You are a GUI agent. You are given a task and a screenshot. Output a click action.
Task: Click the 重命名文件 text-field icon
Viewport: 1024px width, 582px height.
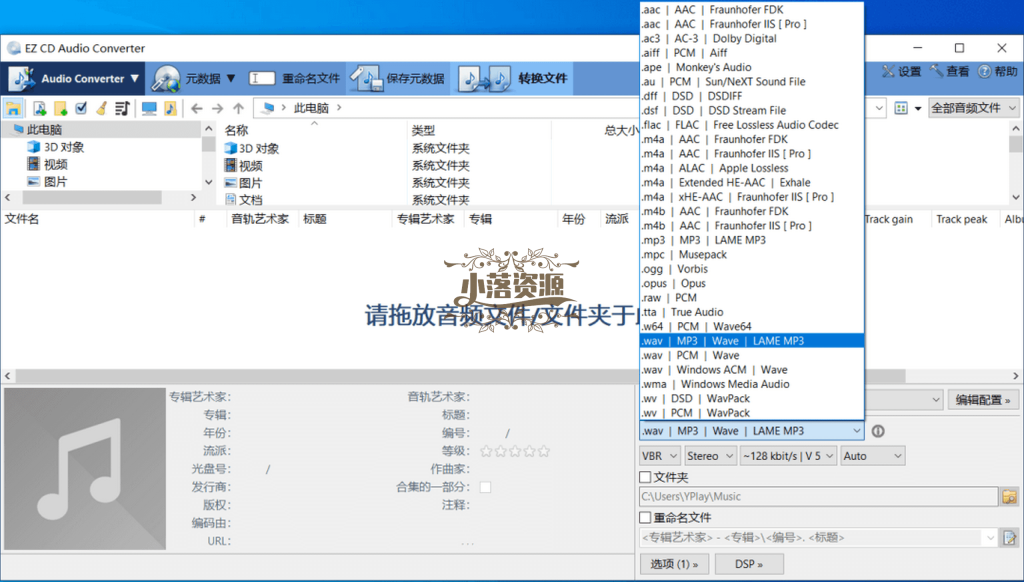pyautogui.click(x=262, y=78)
